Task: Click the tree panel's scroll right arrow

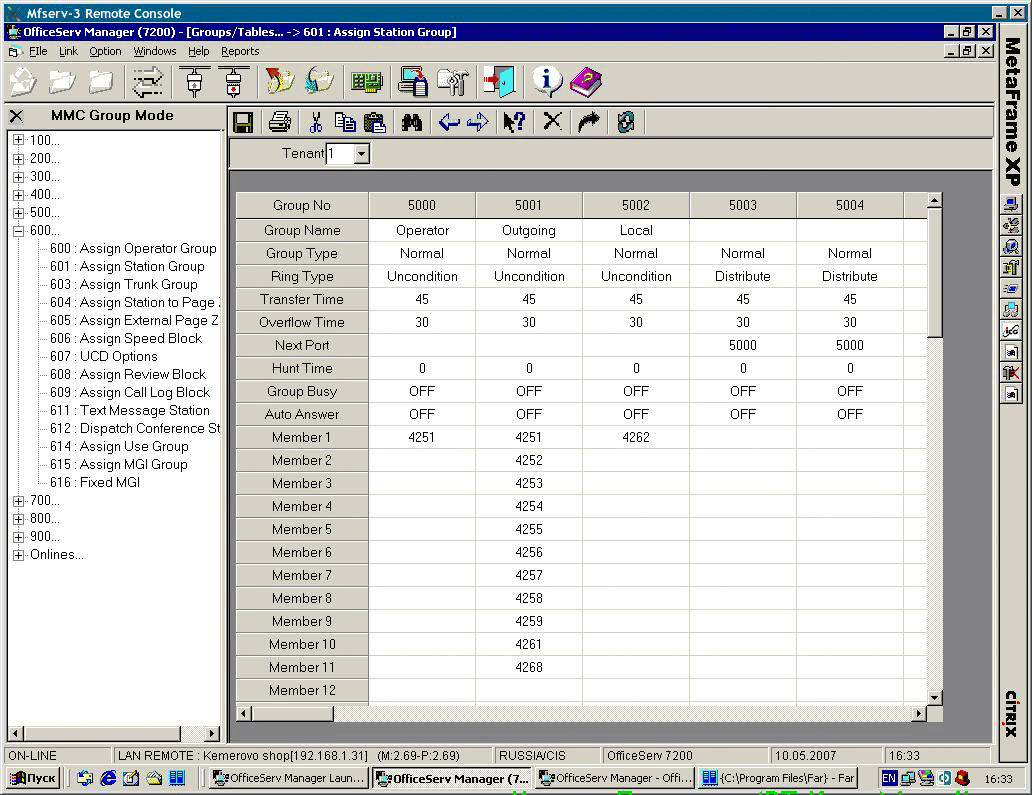Action: [212, 733]
